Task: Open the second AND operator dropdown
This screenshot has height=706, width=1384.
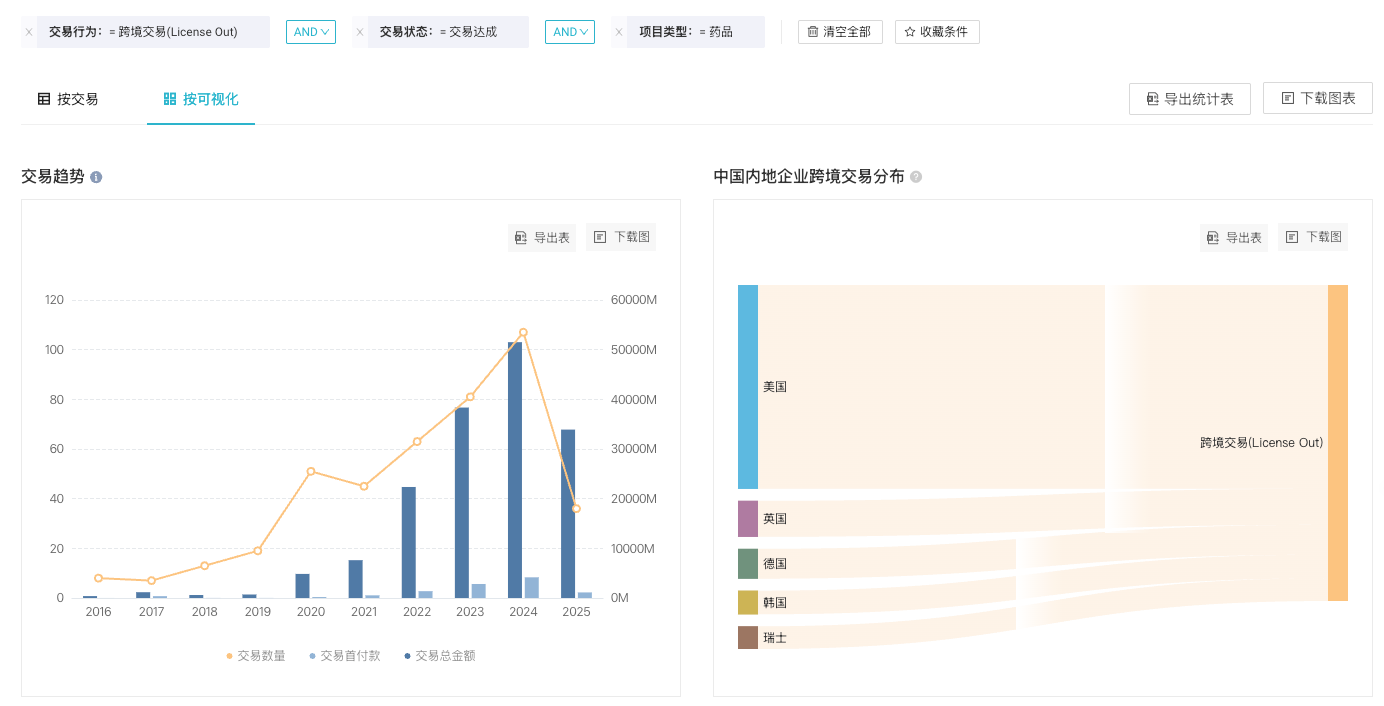Action: click(x=570, y=32)
